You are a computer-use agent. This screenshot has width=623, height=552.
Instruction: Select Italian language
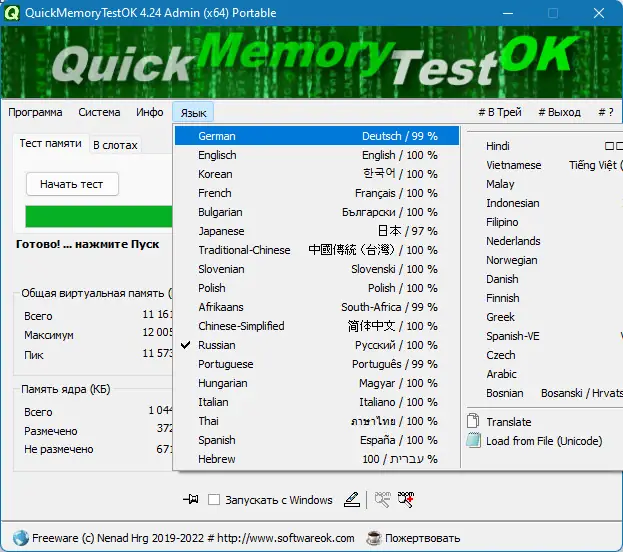(x=317, y=402)
